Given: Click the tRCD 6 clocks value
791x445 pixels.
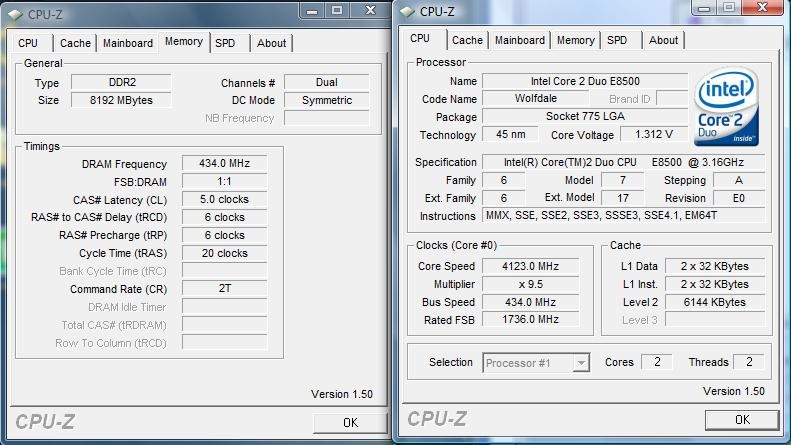Looking at the screenshot, I should 224,217.
